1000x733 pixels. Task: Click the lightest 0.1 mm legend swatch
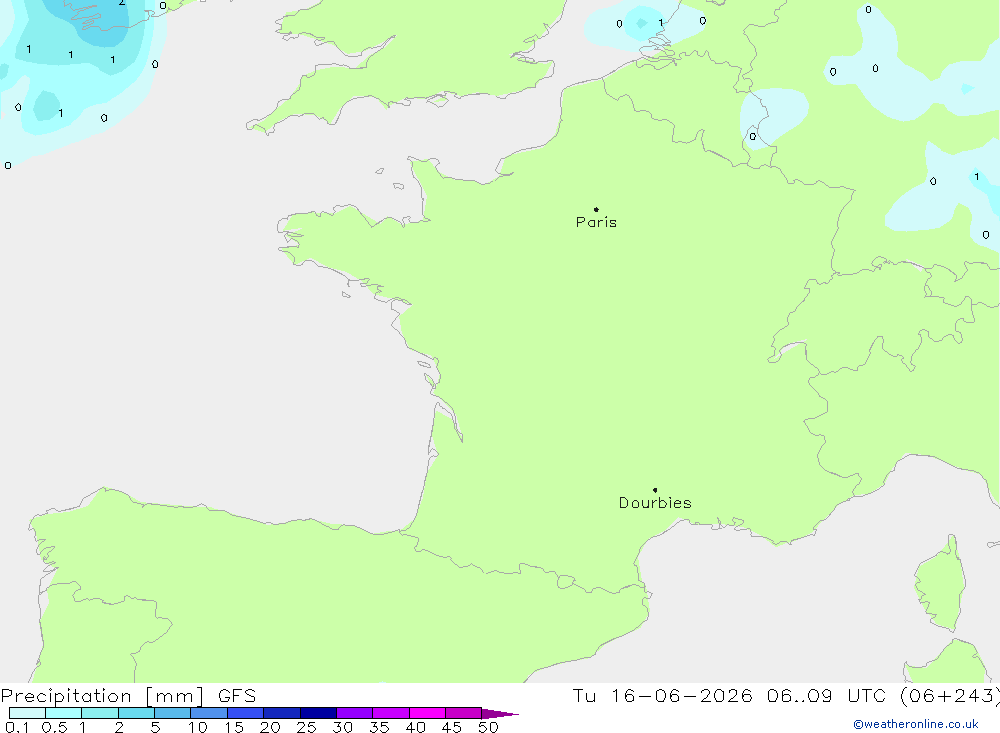27,713
